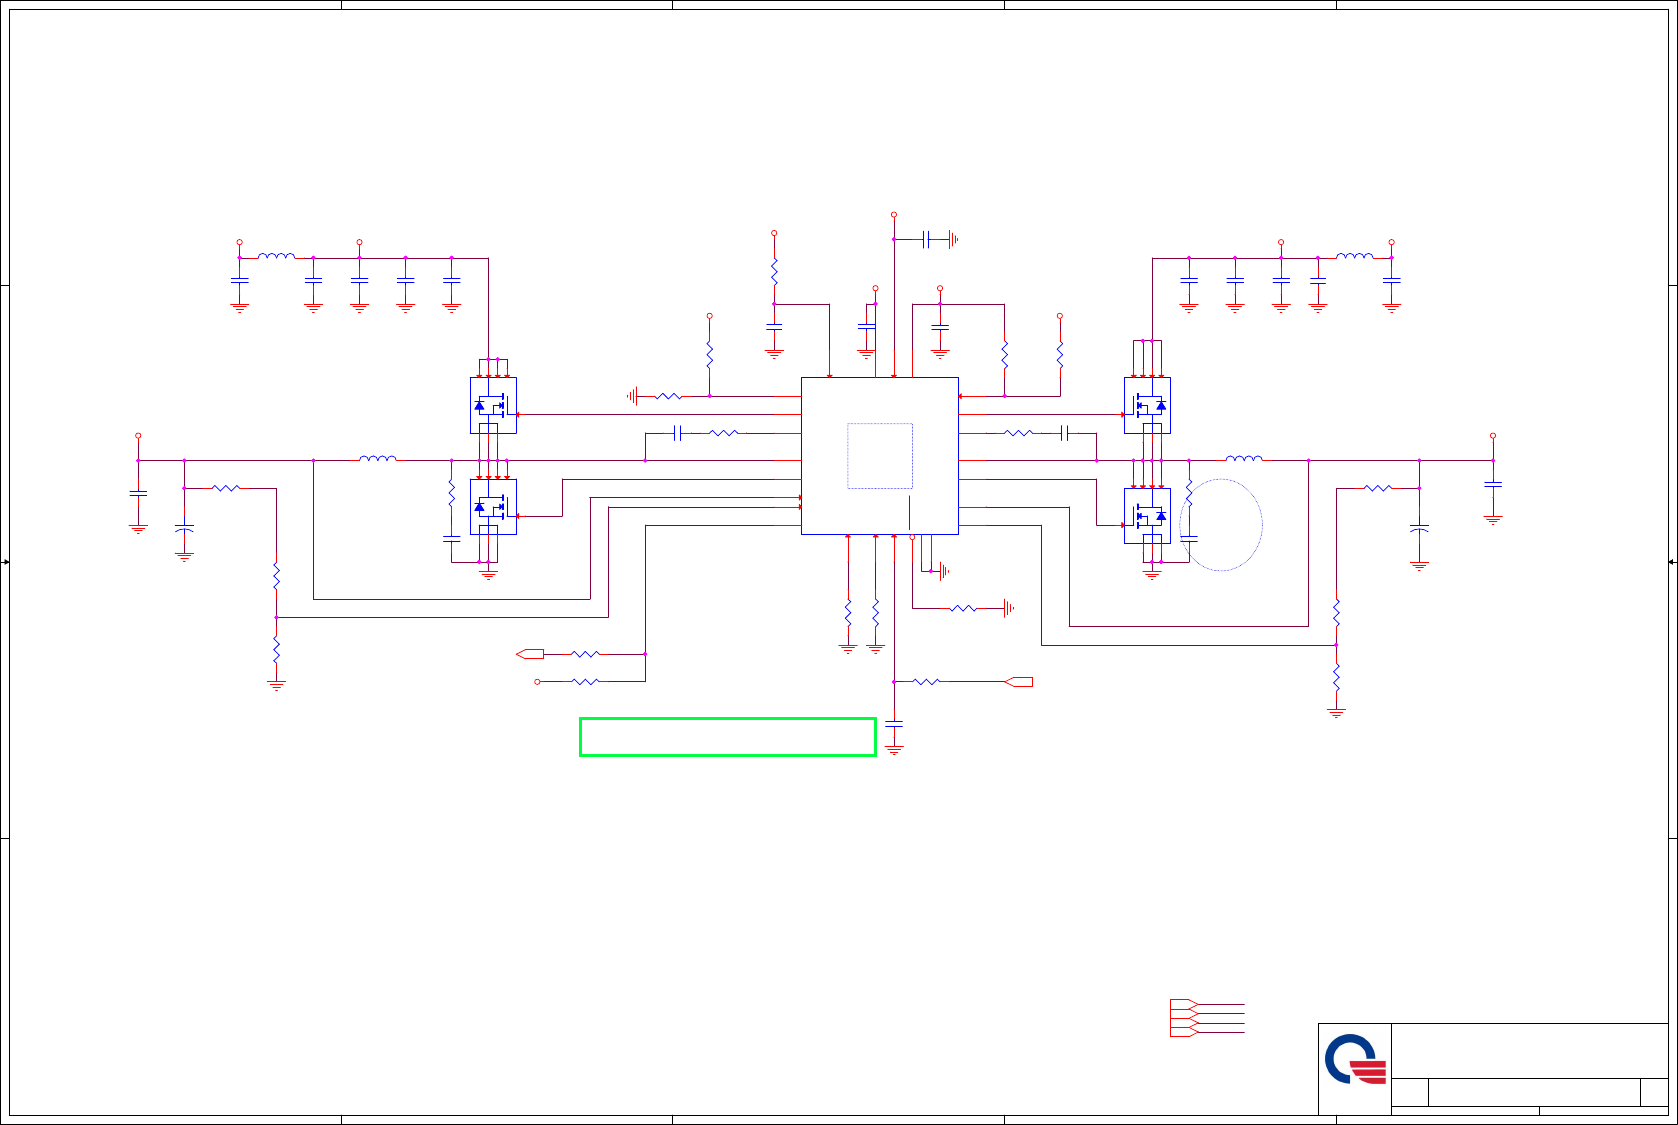Select the left-pointing off-page connector left of the IC
The width and height of the screenshot is (1678, 1125).
(530, 654)
